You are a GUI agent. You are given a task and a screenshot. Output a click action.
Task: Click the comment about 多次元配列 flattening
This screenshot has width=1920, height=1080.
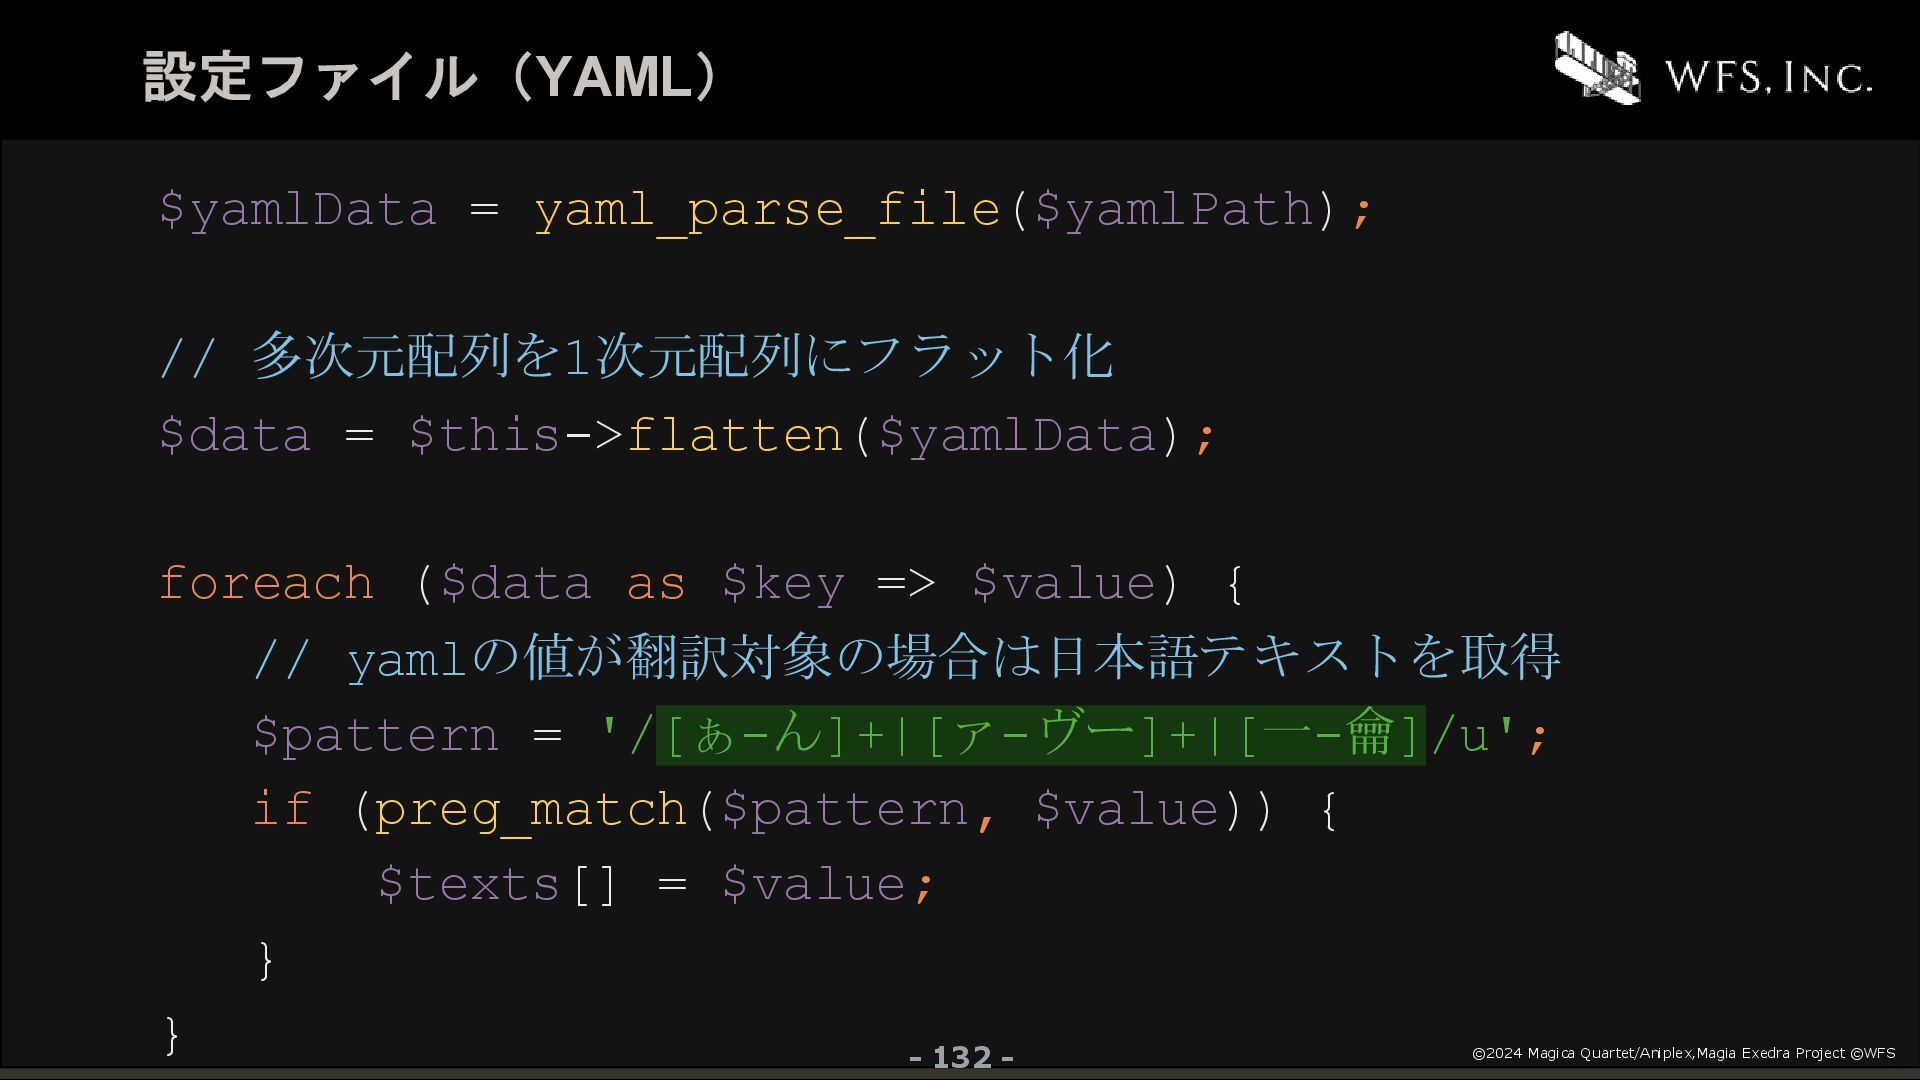637,356
